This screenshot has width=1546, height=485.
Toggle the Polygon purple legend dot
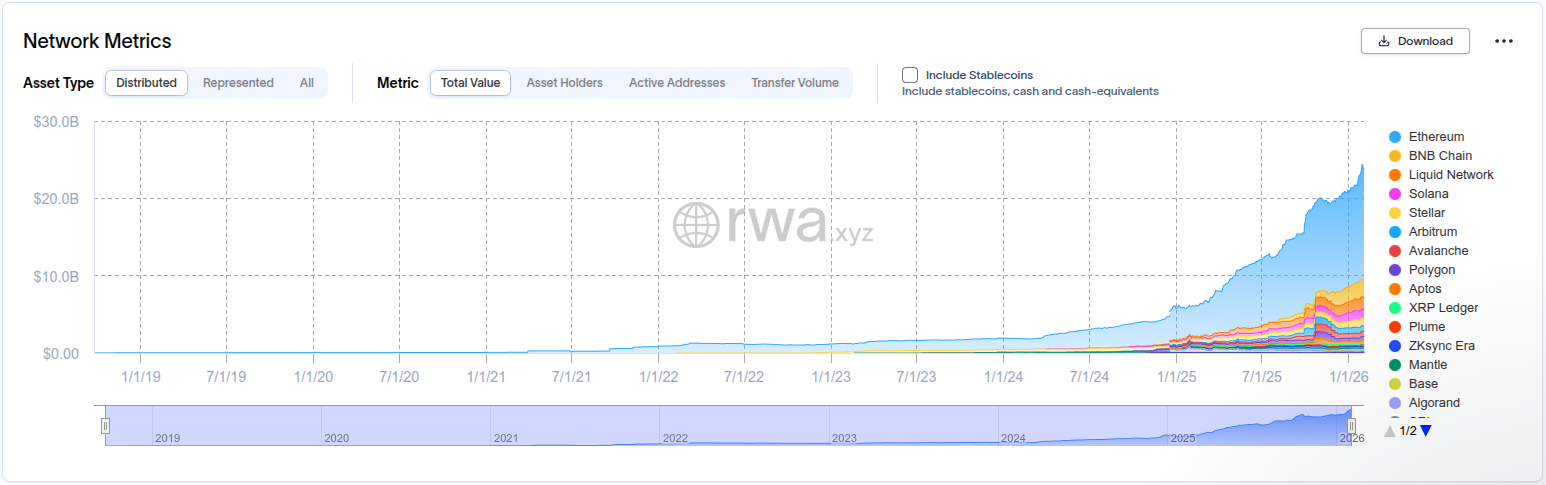tap(1395, 270)
